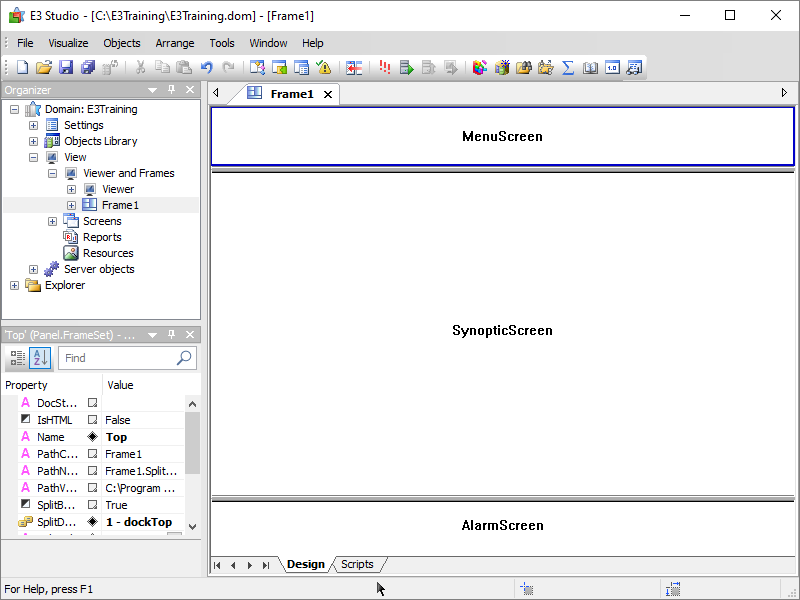Expand the Settings node in Organizer
The height and width of the screenshot is (600, 800).
point(34,125)
